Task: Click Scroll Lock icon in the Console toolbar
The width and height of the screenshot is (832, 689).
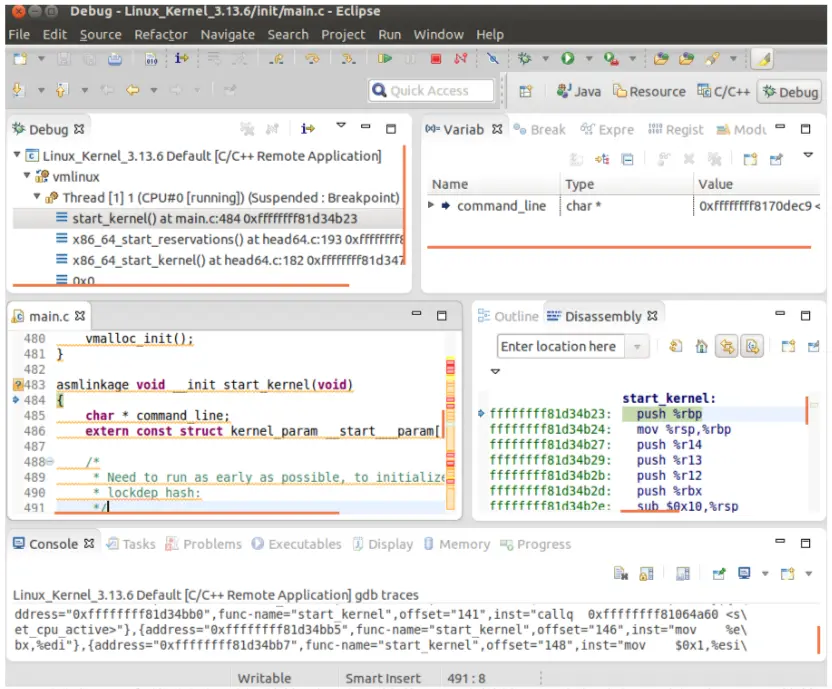Action: [646, 573]
